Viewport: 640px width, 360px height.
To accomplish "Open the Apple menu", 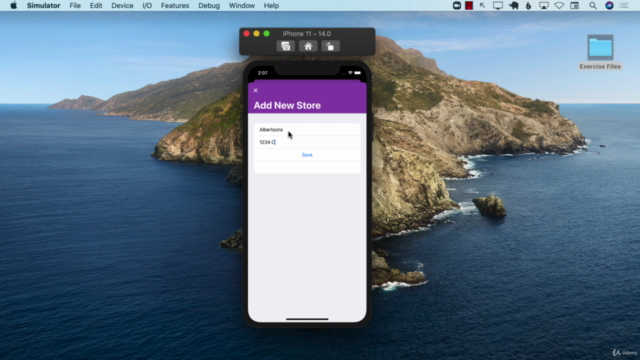I will tap(13, 5).
